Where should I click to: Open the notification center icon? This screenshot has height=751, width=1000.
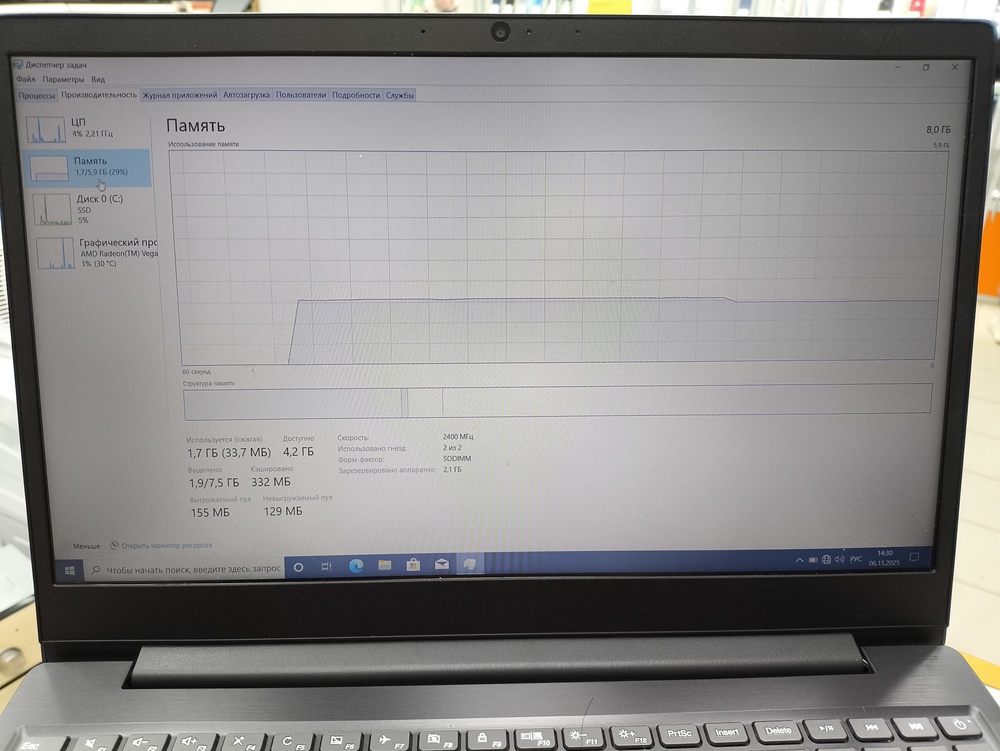[913, 558]
